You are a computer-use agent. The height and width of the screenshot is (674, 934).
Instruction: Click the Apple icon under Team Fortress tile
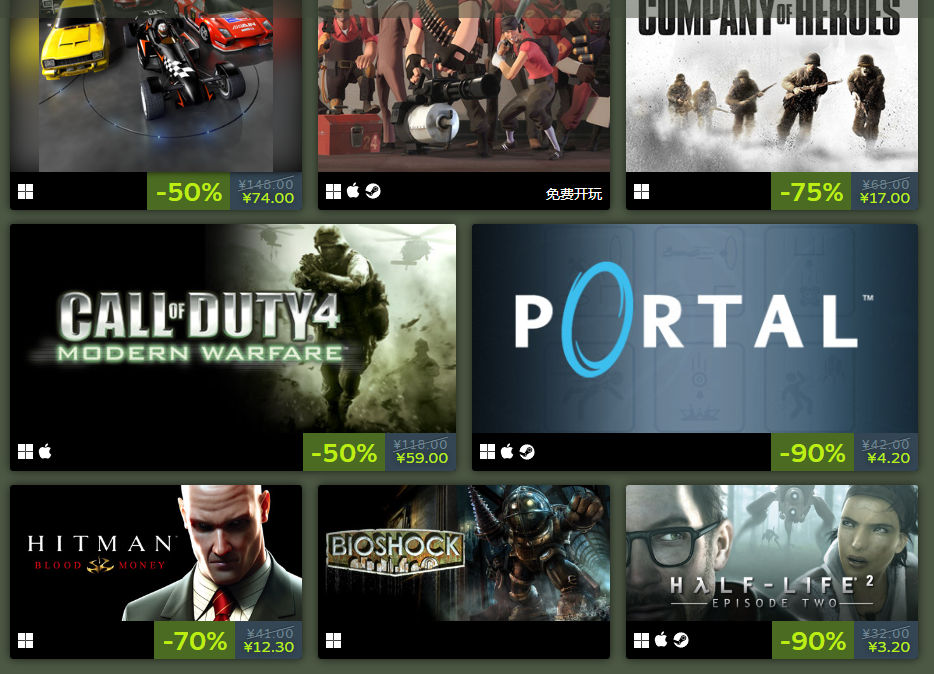coord(353,191)
